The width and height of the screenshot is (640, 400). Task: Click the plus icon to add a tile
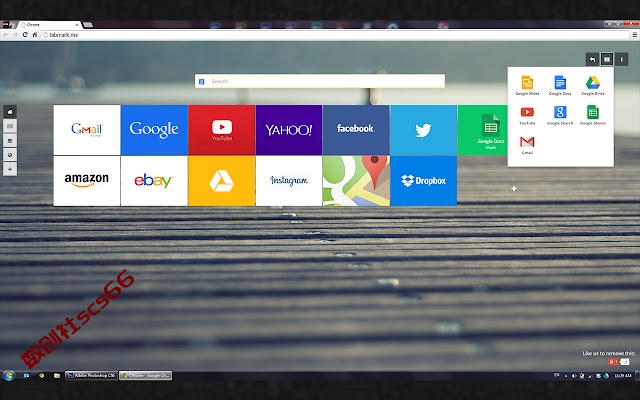[x=514, y=189]
